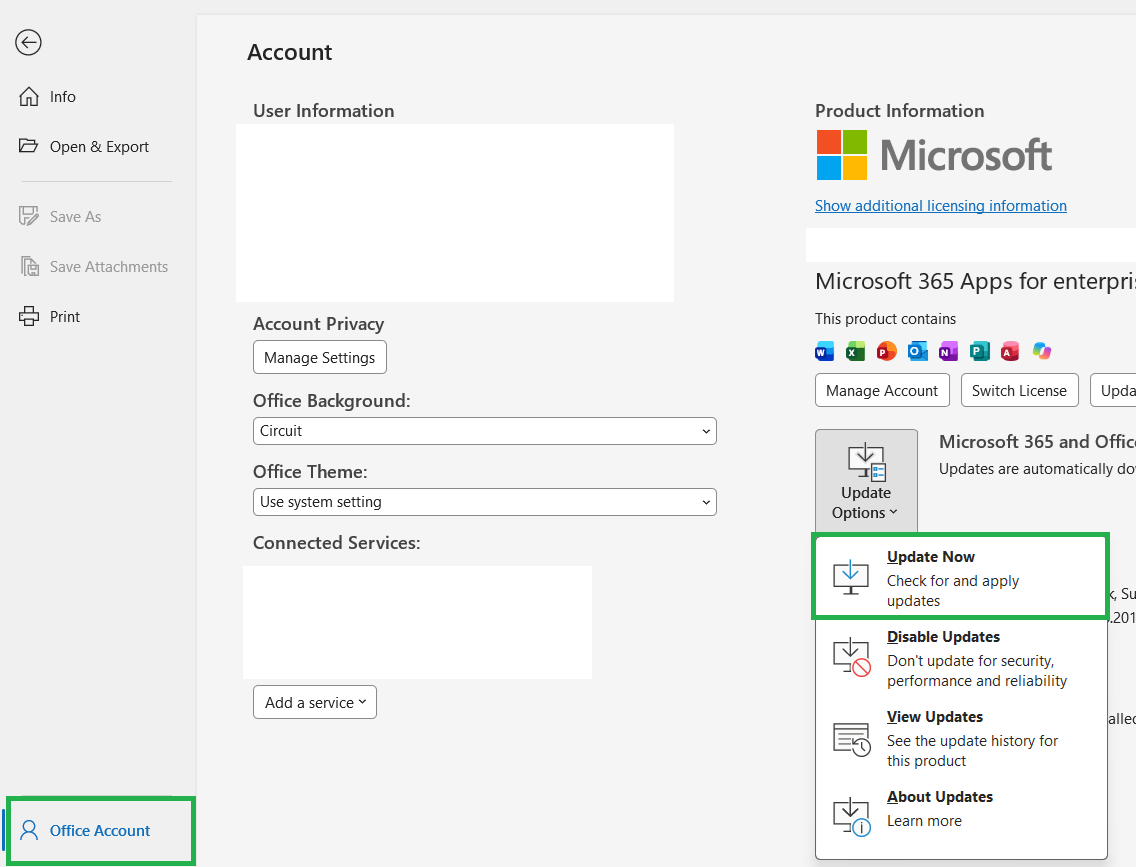Image resolution: width=1136 pixels, height=867 pixels.
Task: Click the Info home icon
Action: click(x=29, y=96)
